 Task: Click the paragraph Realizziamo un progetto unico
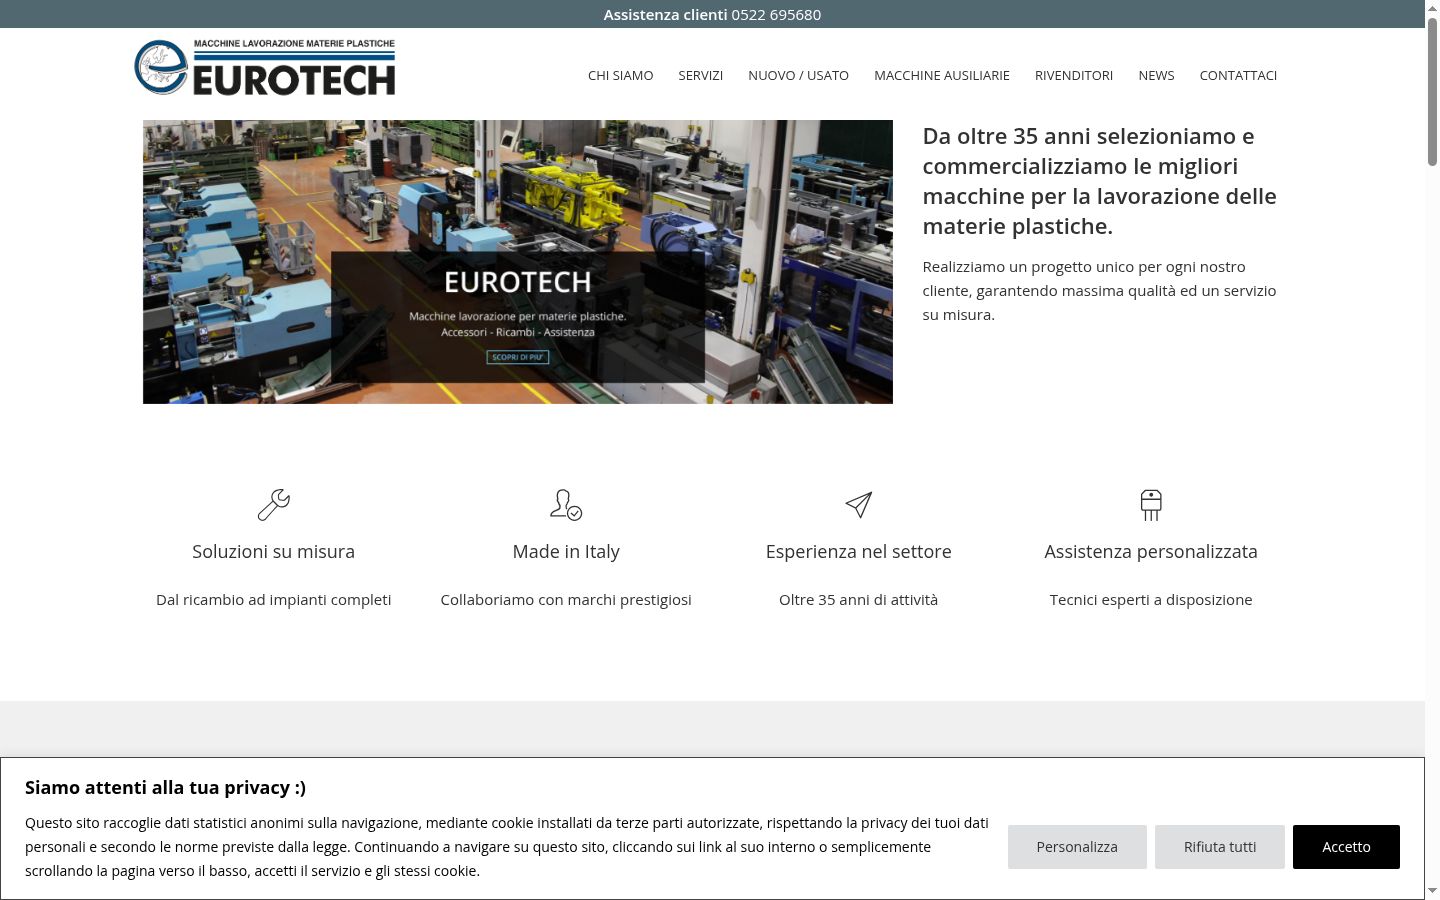point(1100,290)
